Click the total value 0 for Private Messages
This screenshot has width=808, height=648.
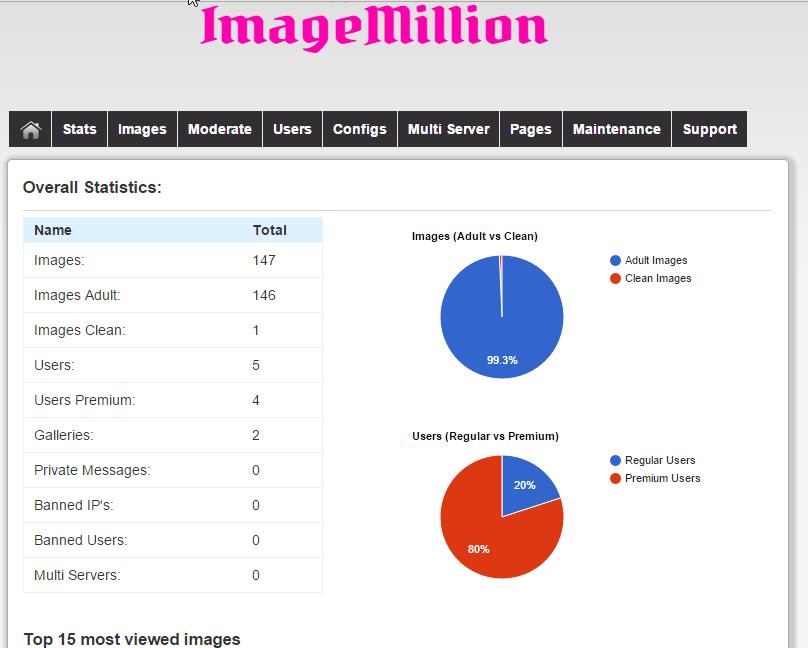[256, 470]
